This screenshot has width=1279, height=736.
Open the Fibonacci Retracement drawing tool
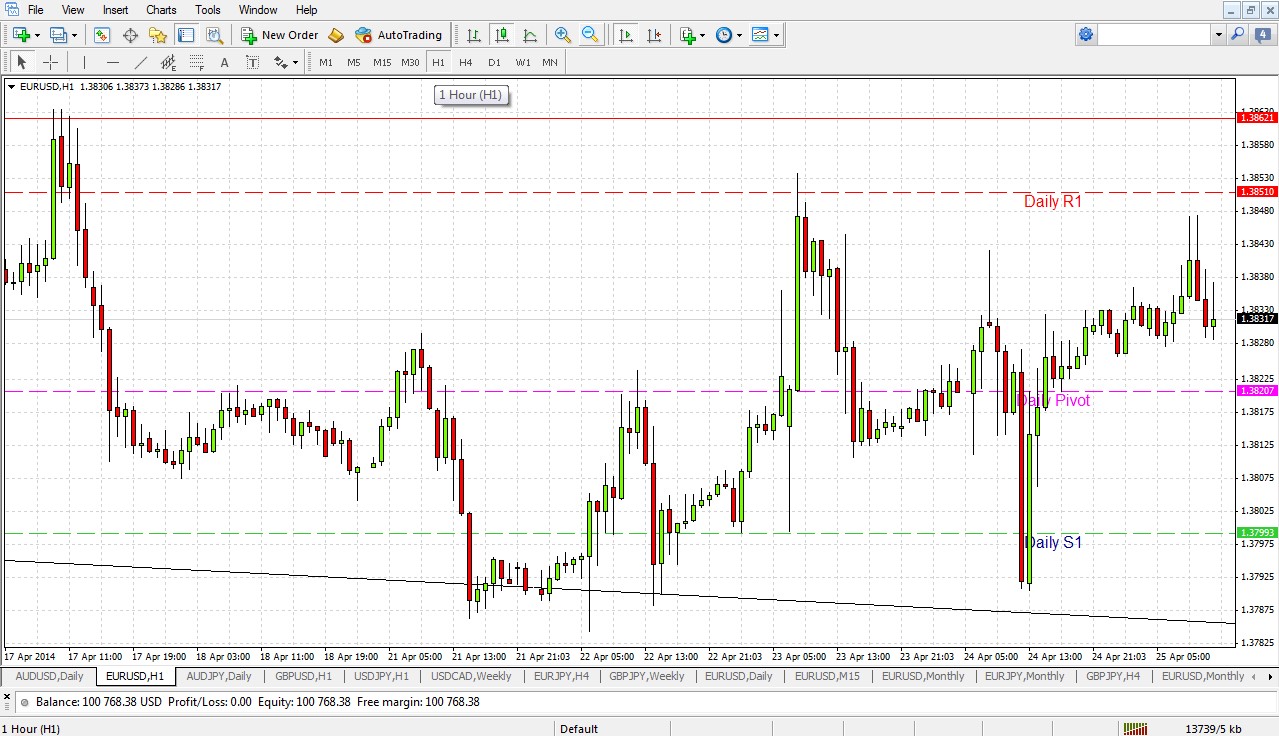pos(196,62)
